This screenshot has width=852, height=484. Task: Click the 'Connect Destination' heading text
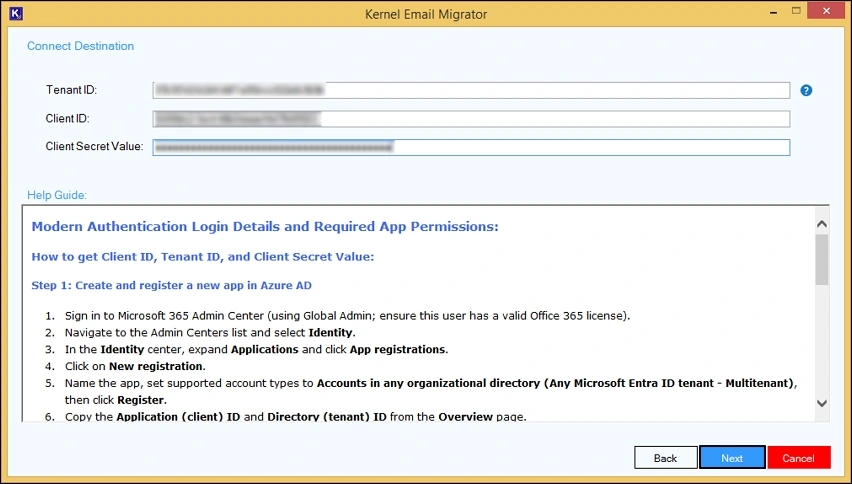coord(80,46)
